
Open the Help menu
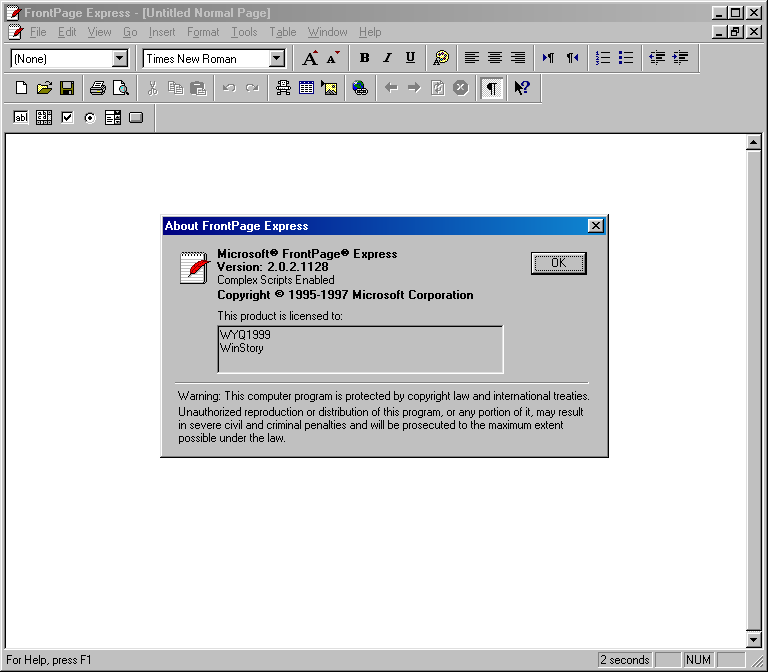click(x=370, y=32)
